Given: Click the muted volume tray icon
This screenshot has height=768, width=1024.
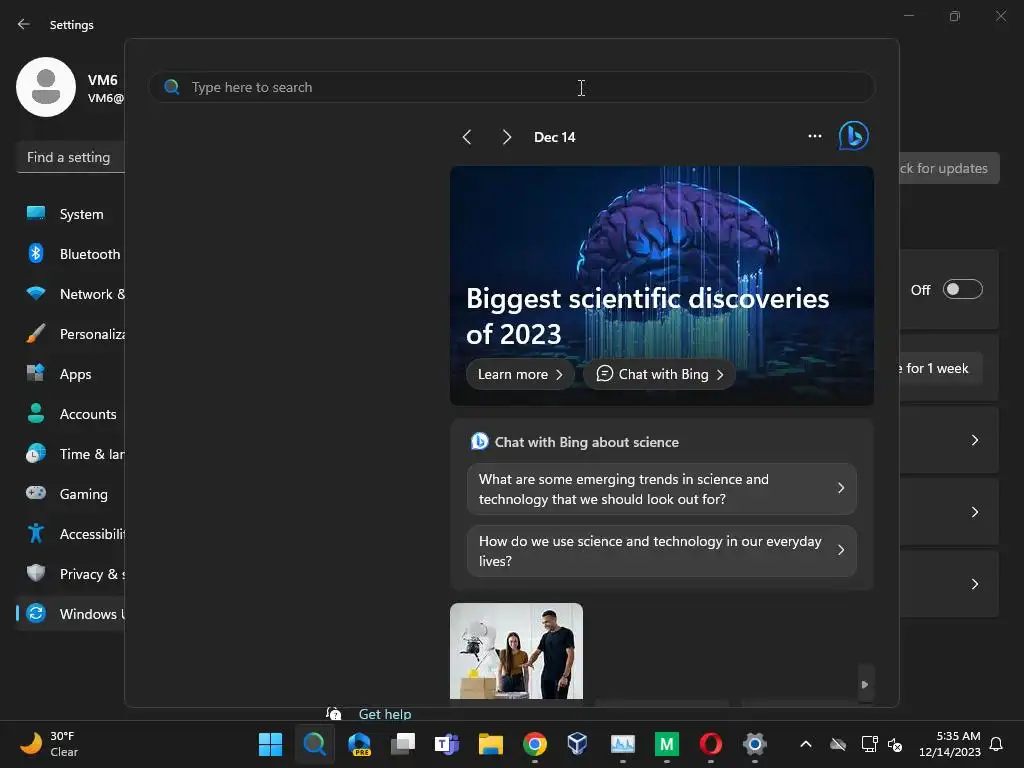Looking at the screenshot, I should click(895, 744).
